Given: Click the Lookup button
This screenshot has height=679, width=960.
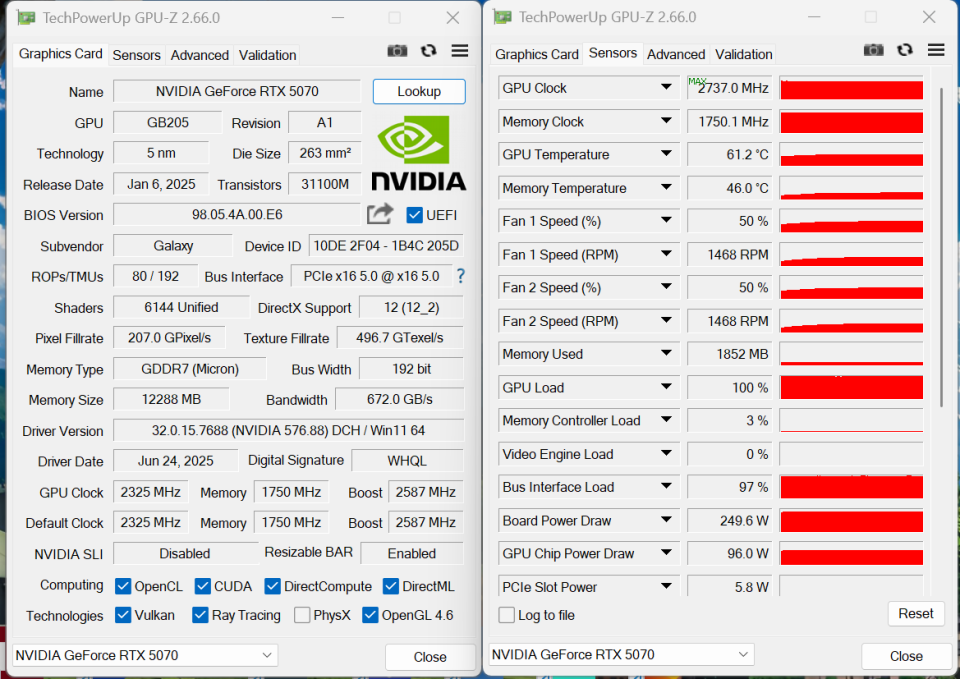Looking at the screenshot, I should coord(419,91).
